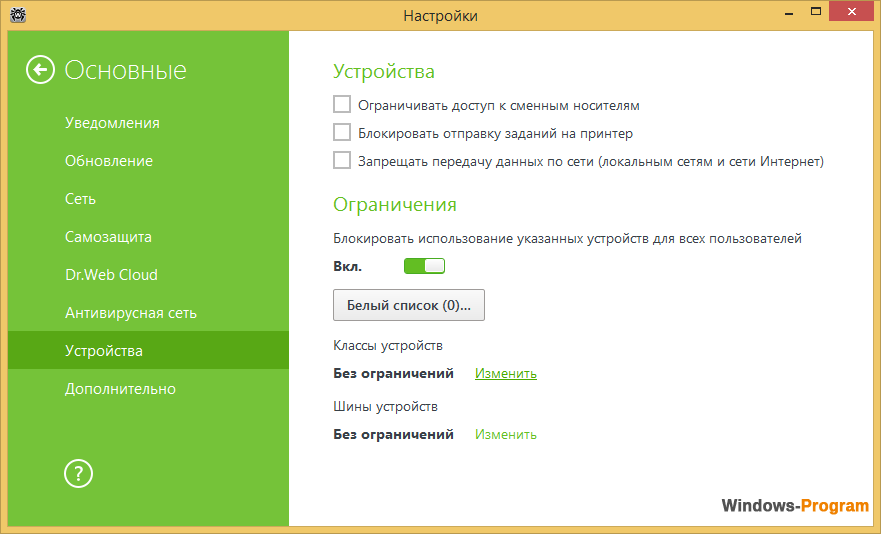The height and width of the screenshot is (534, 881).
Task: Click Изменить link for Классы устройств
Action: pyautogui.click(x=506, y=373)
